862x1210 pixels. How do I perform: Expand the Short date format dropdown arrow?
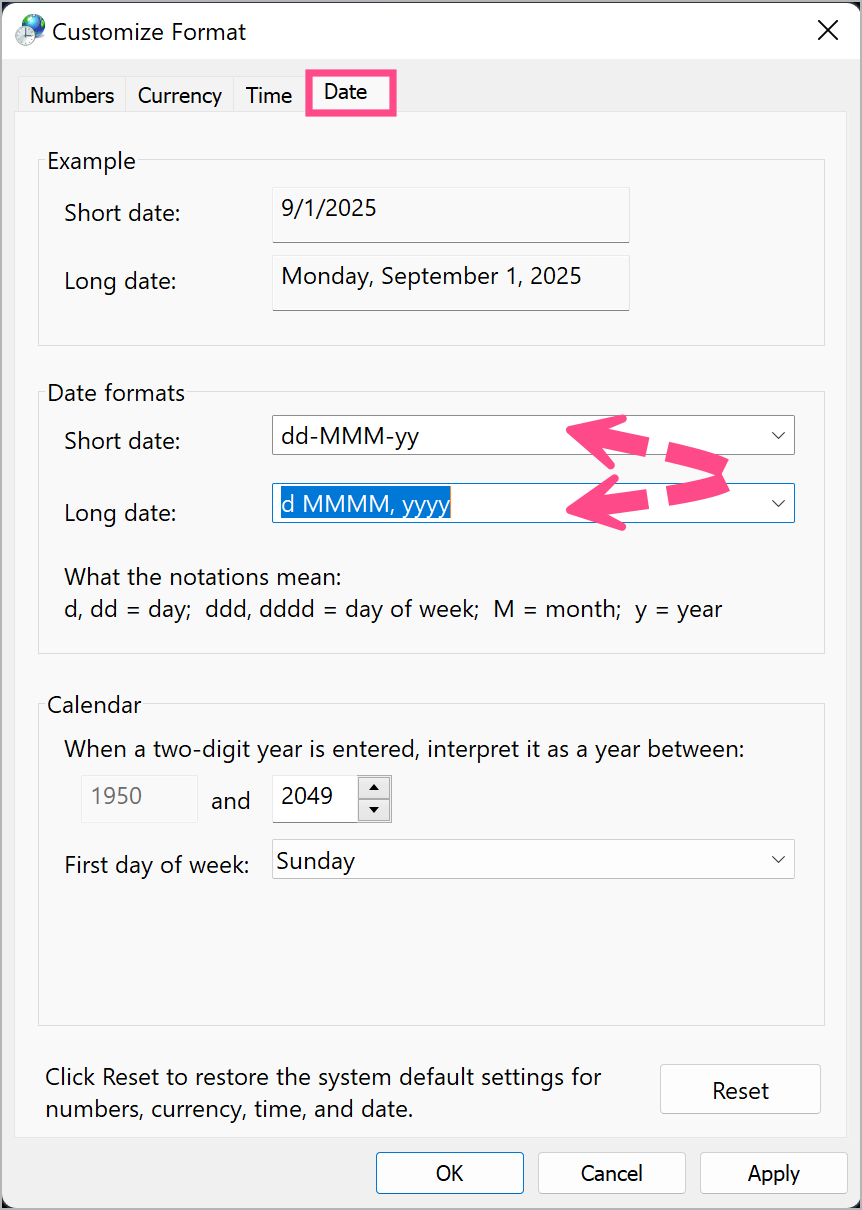[x=778, y=436]
